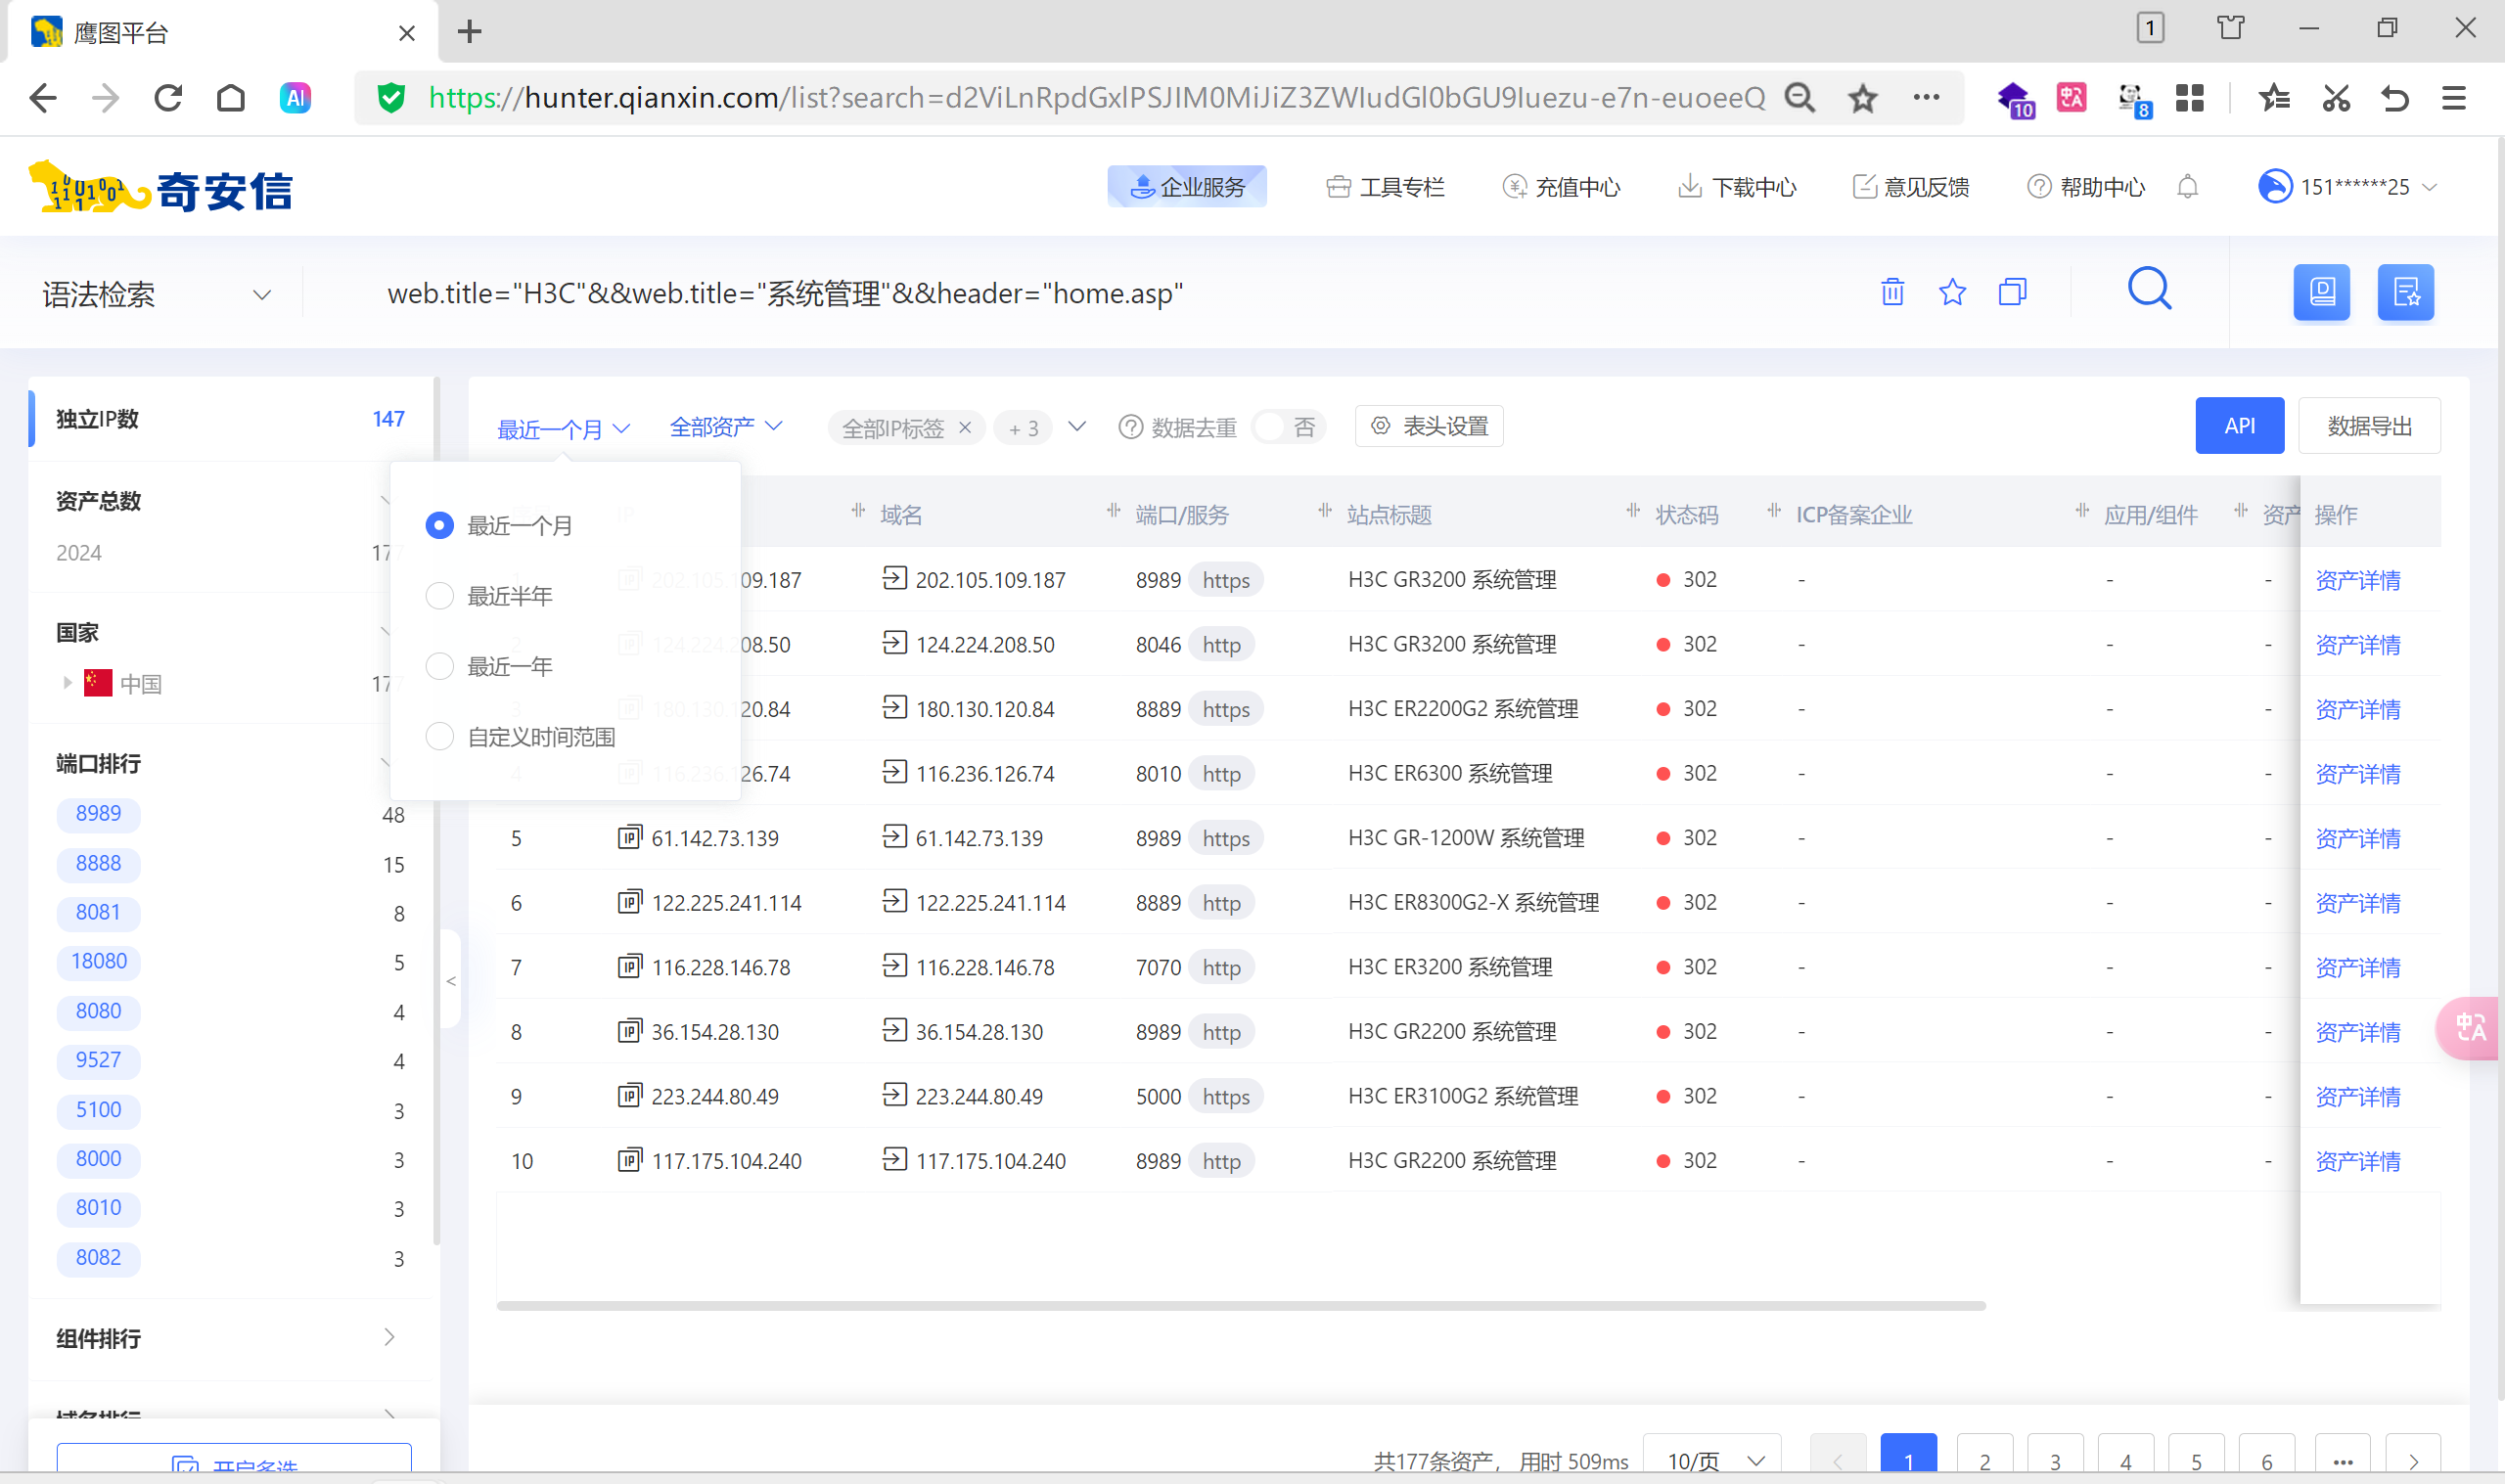Image resolution: width=2505 pixels, height=1484 pixels.
Task: Open 帮助中心 menu item
Action: click(2086, 187)
